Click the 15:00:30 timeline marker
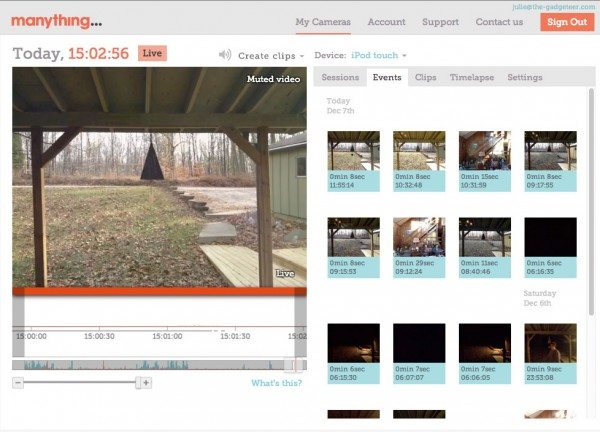Viewport: 600px width, 432px height. tap(99, 336)
